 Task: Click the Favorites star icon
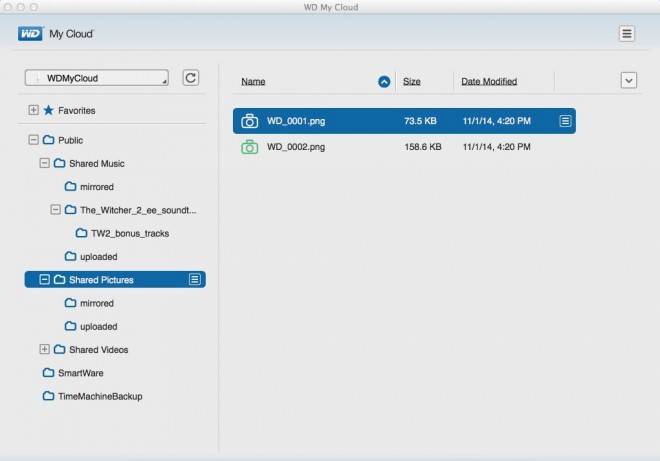click(49, 110)
